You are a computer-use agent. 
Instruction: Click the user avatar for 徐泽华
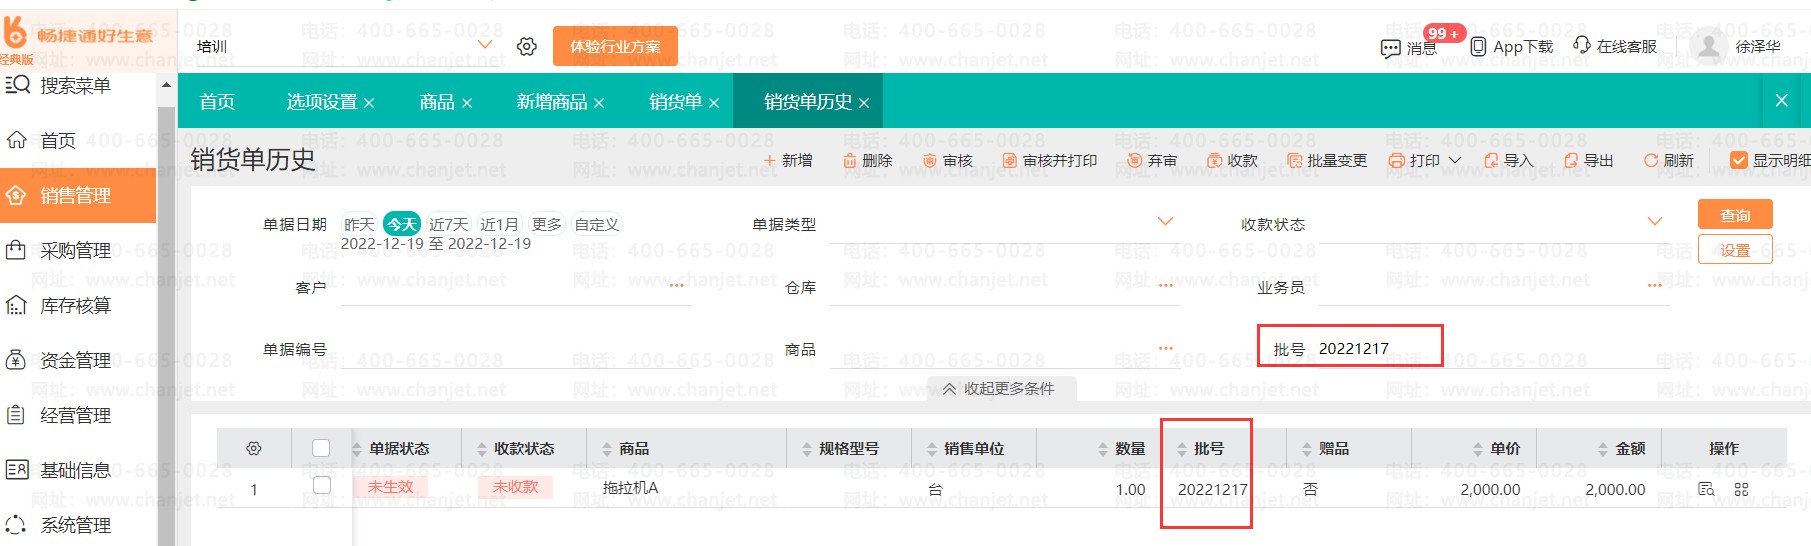(1709, 46)
